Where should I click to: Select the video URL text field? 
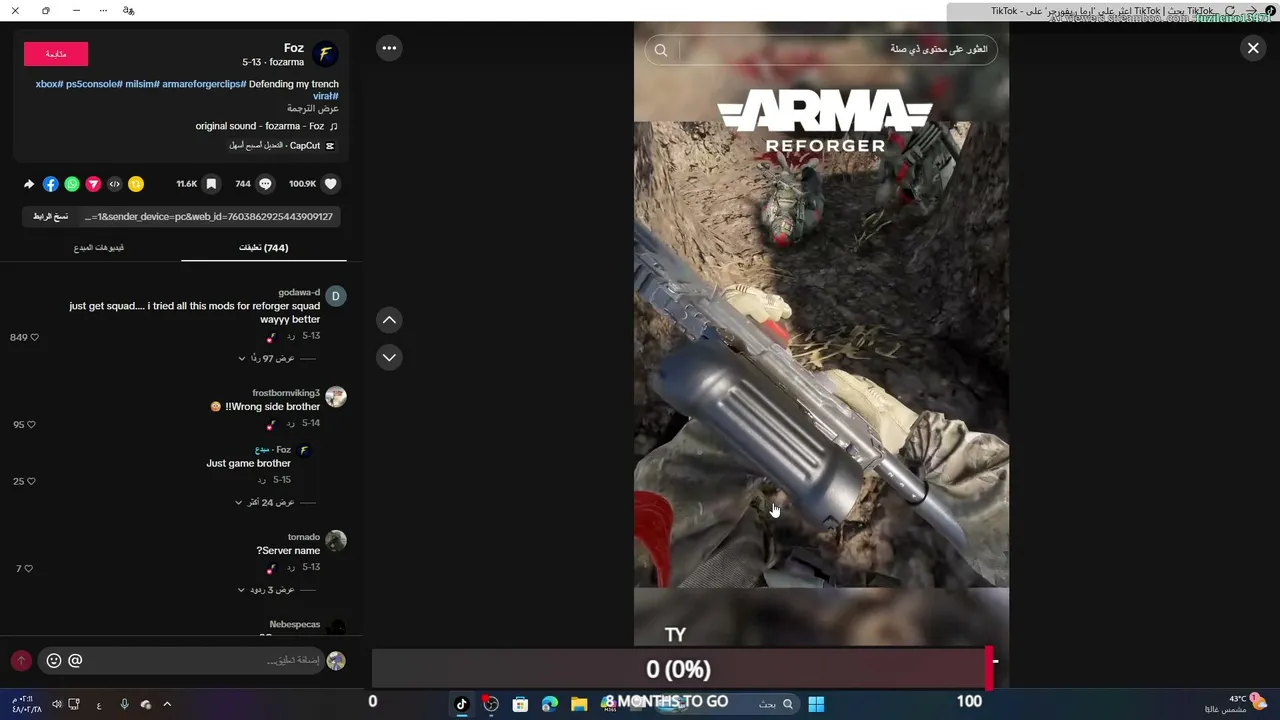pyautogui.click(x=209, y=217)
